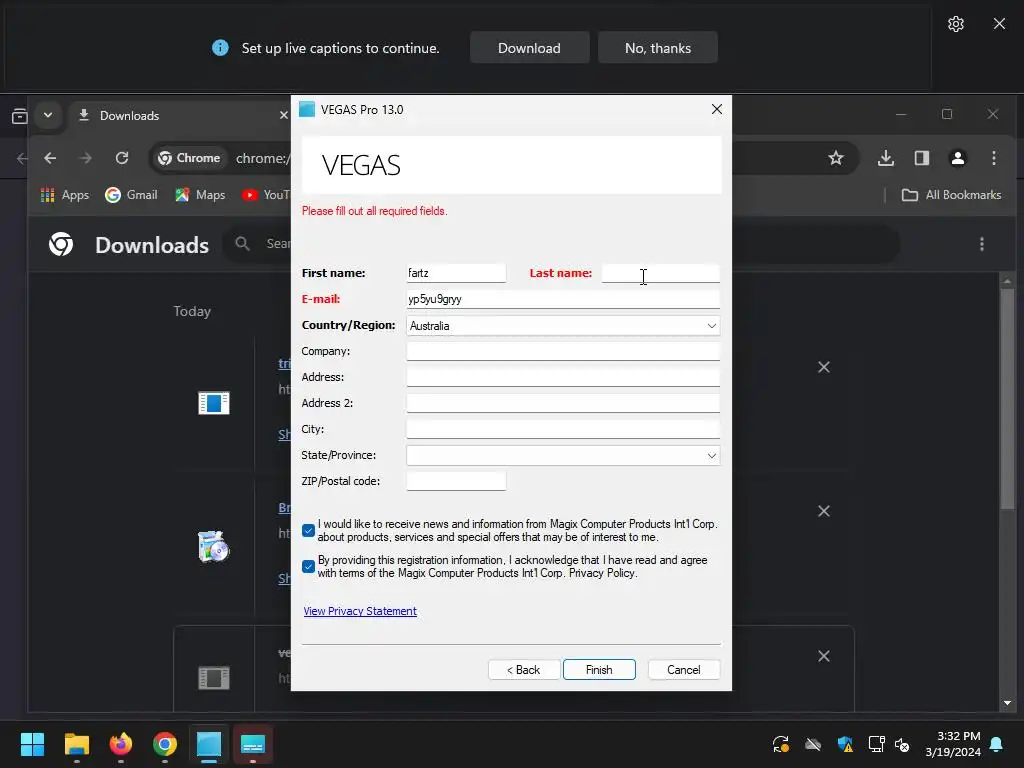
Task: Open the Apps bookmark shortcut
Action: (65, 195)
